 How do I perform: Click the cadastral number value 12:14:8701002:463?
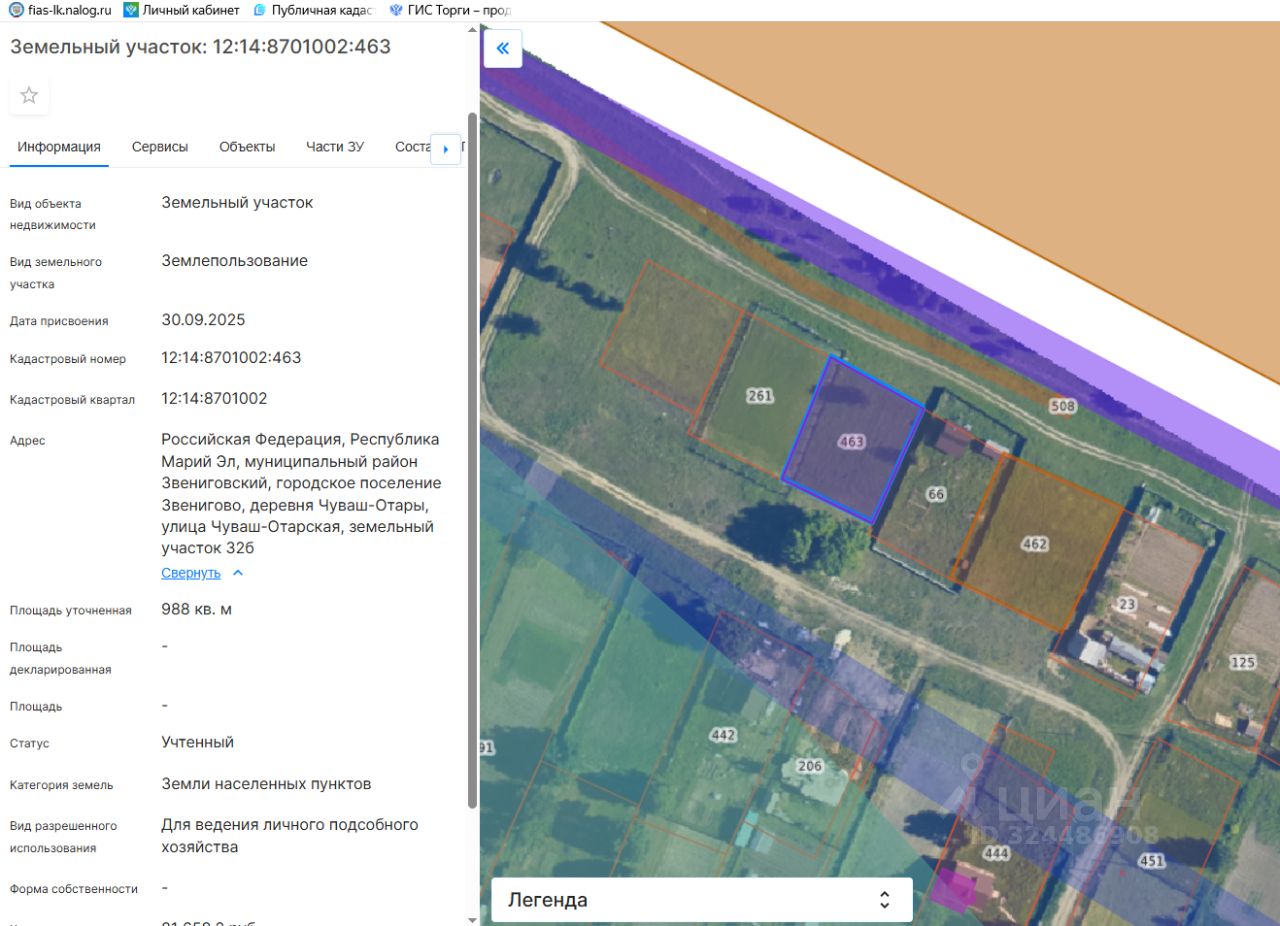(231, 358)
